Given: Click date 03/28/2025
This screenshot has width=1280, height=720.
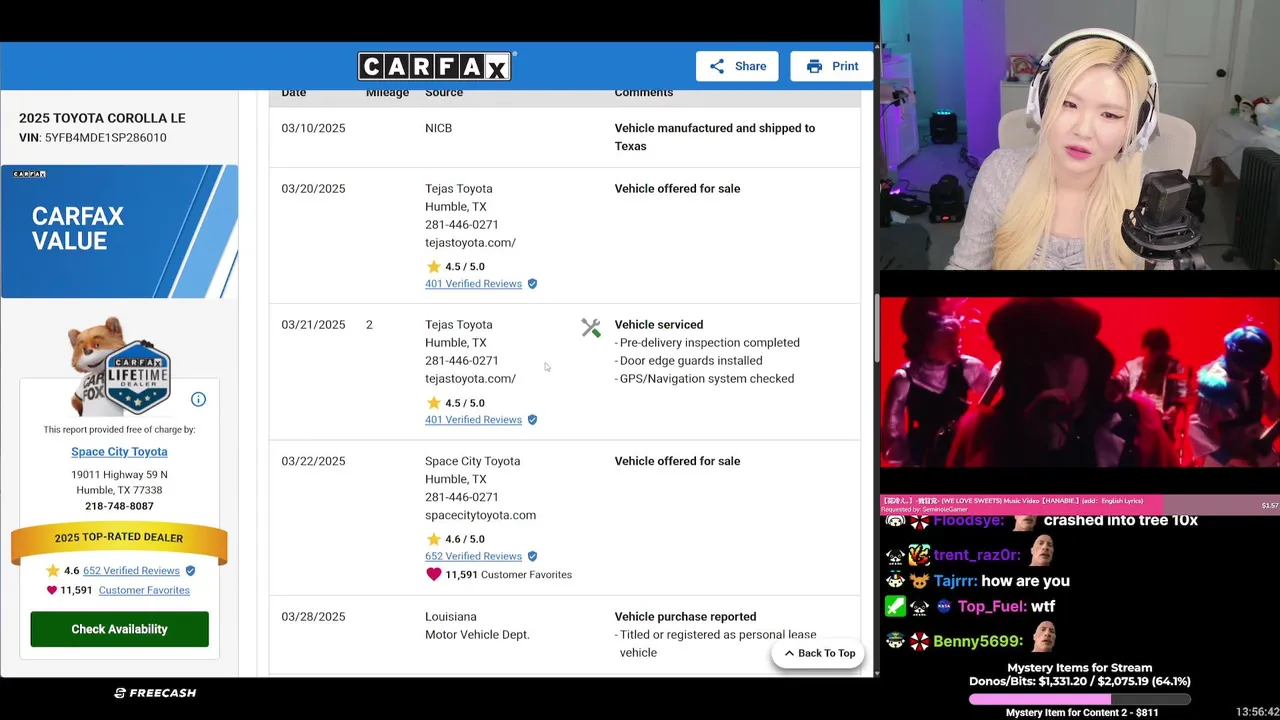Looking at the screenshot, I should tap(313, 617).
